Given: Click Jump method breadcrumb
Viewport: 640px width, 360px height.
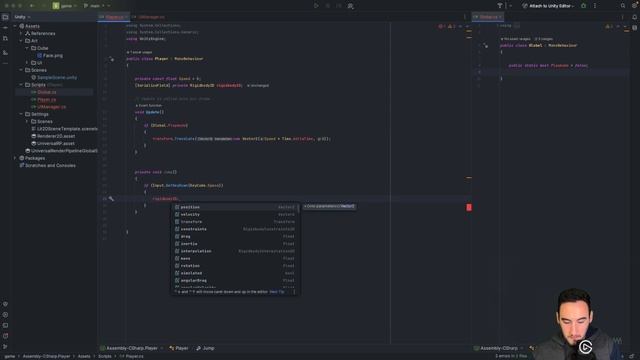Looking at the screenshot, I should tap(205, 348).
